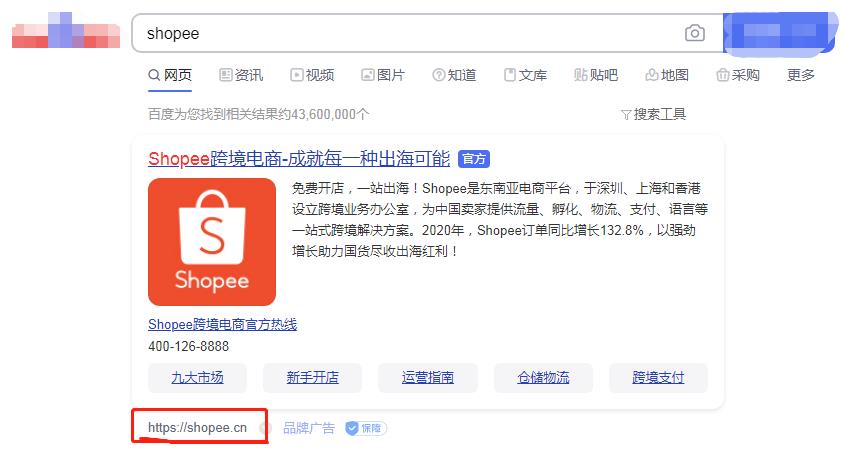Screen dimensions: 844x452
Task: Click the 保障 shield guarantee badge
Action: coord(366,428)
